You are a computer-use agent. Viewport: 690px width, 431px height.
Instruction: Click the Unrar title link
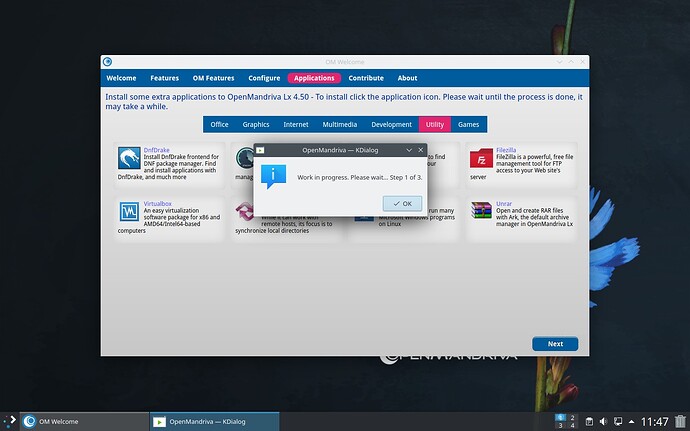tap(504, 204)
